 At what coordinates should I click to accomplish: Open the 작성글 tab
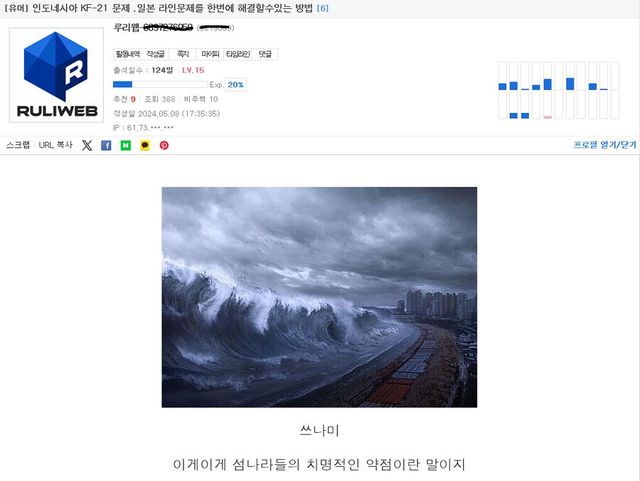pyautogui.click(x=156, y=54)
